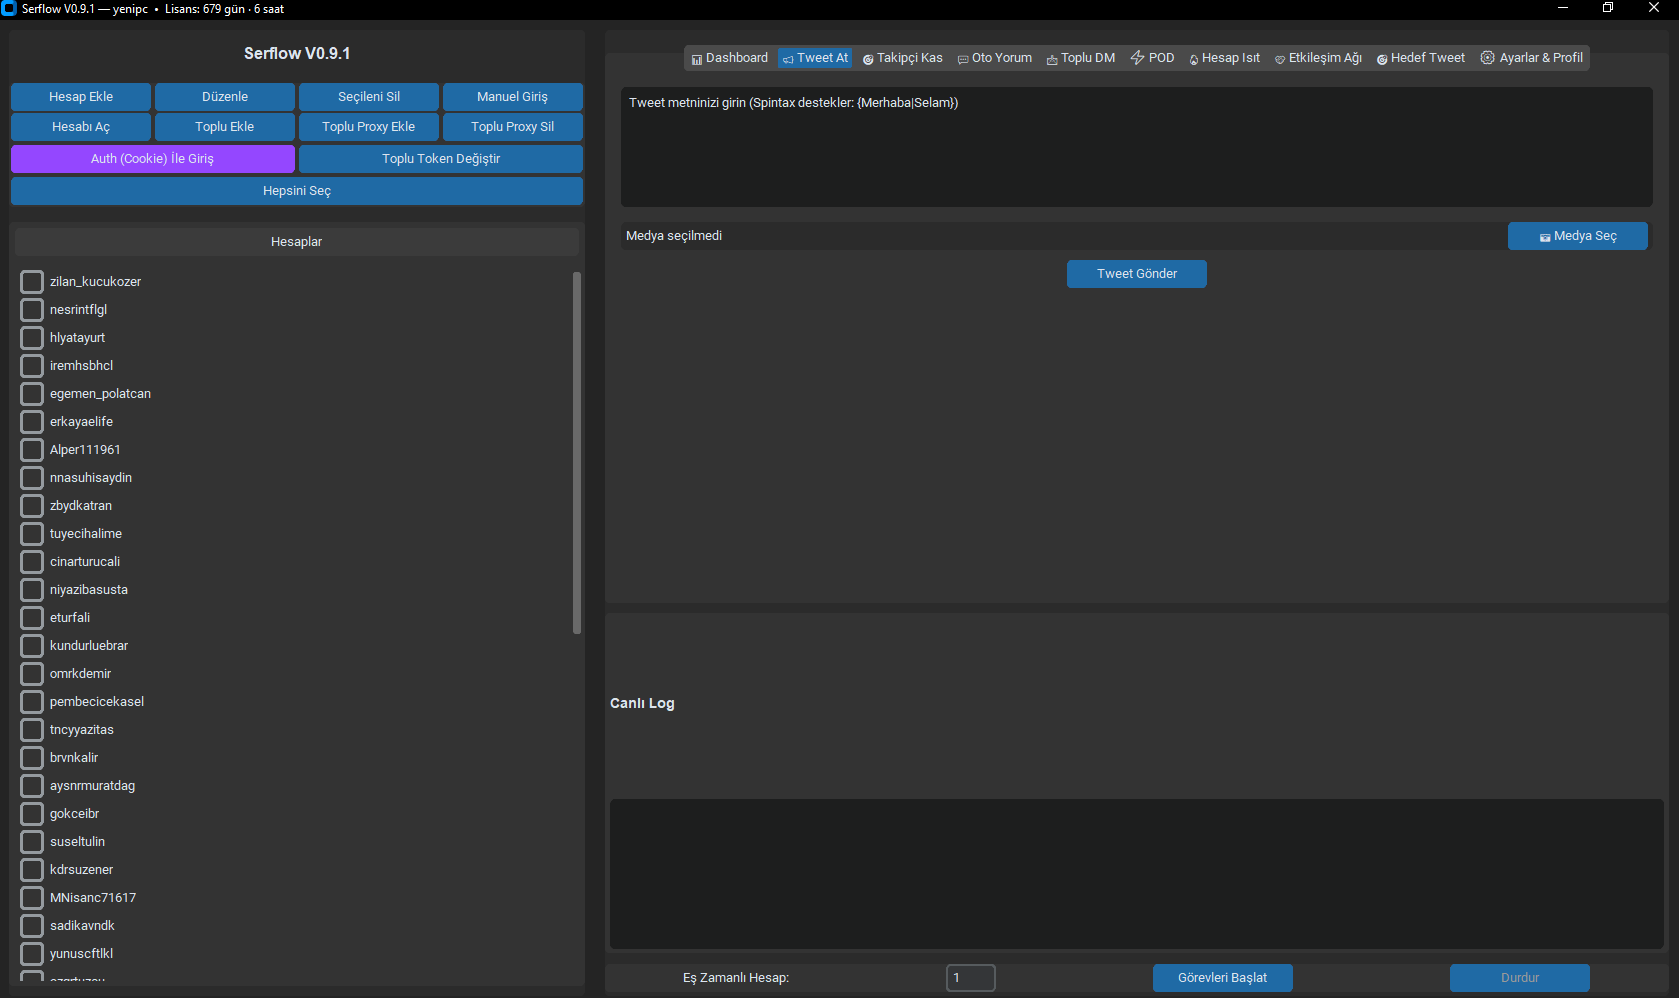The width and height of the screenshot is (1679, 998).
Task: Check the brvnkalir account checkbox
Action: coord(32,758)
